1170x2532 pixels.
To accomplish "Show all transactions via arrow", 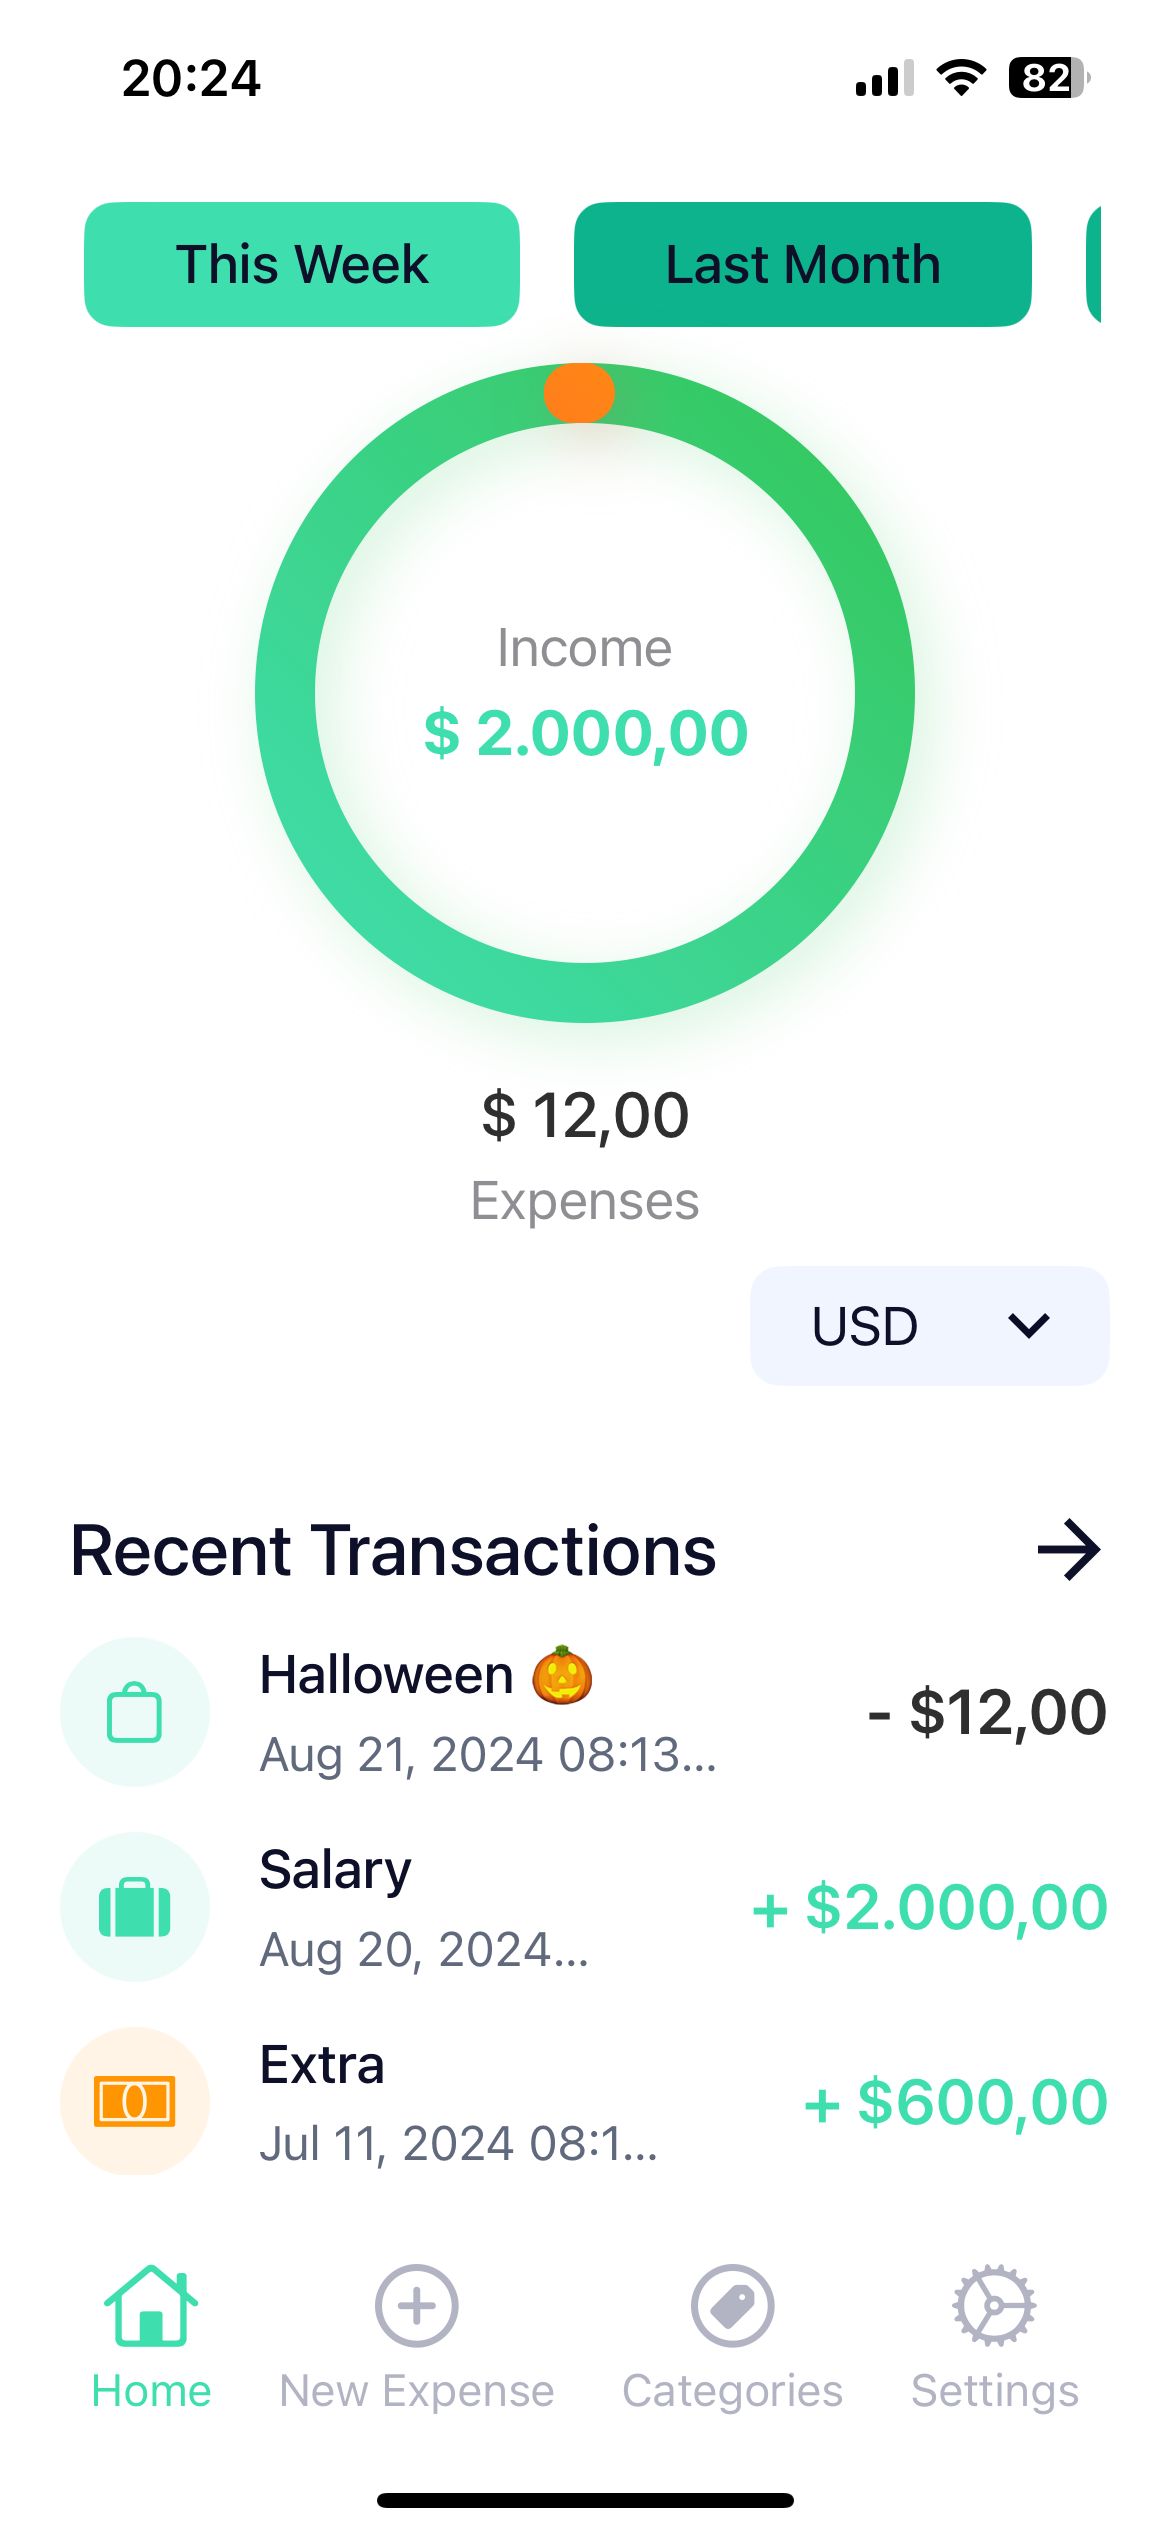I will (x=1068, y=1550).
